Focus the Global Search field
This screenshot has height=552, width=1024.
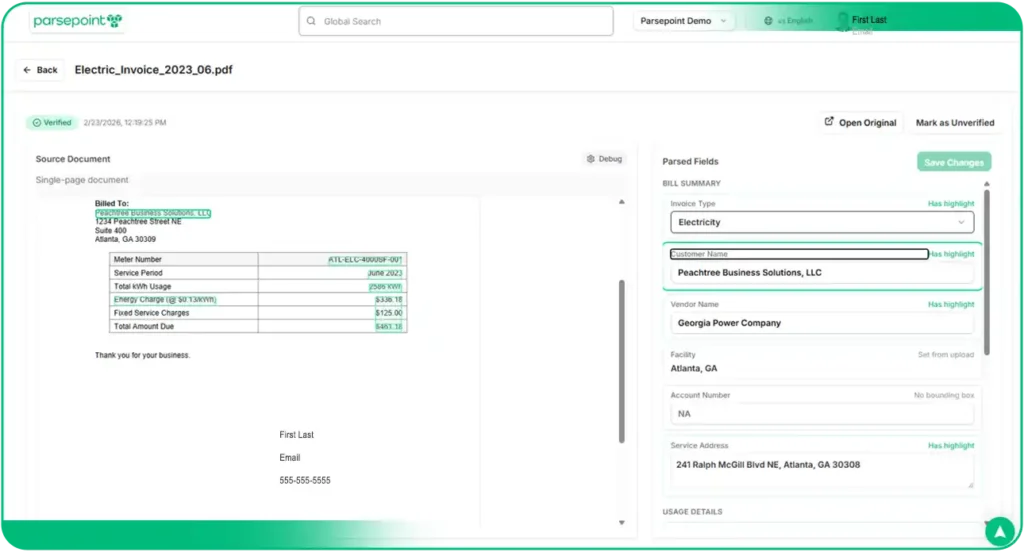tap(460, 21)
